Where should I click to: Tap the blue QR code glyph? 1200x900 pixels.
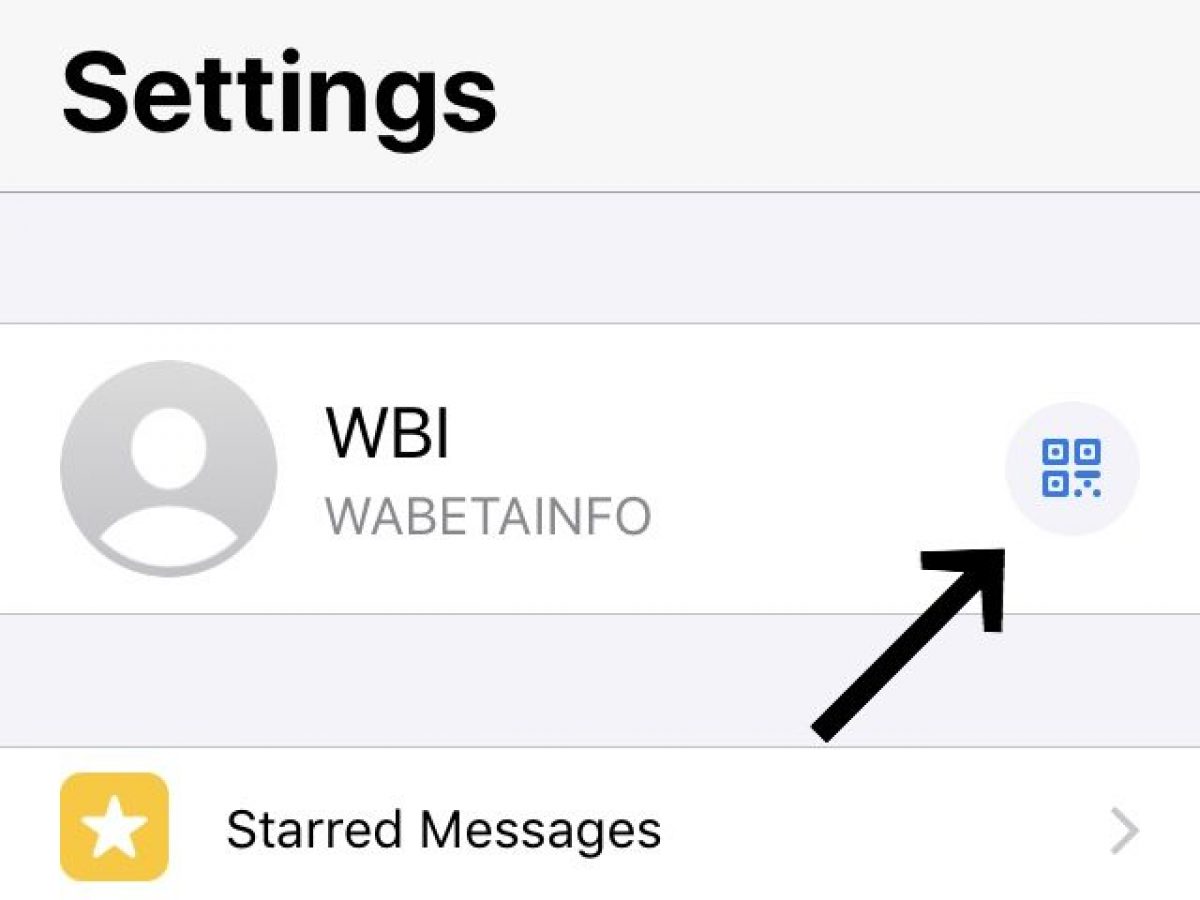[x=1072, y=468]
